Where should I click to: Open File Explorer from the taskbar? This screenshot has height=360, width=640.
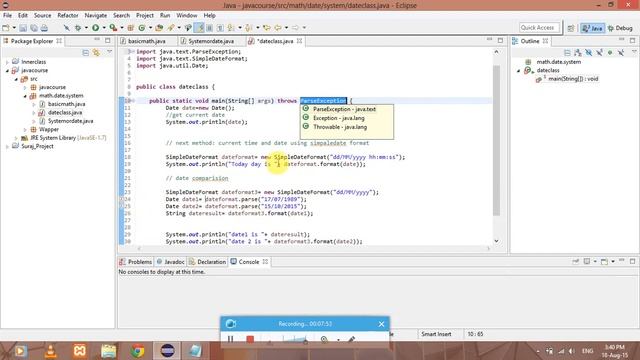108,351
